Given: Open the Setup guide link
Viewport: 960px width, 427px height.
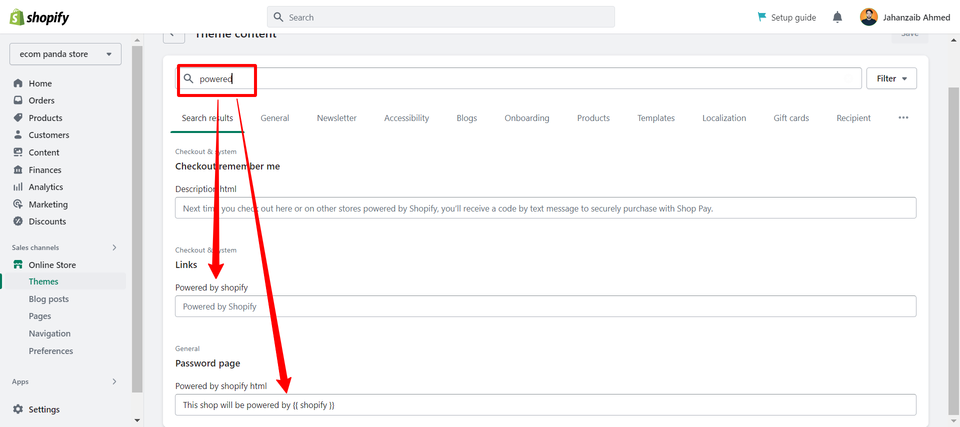Looking at the screenshot, I should (787, 17).
